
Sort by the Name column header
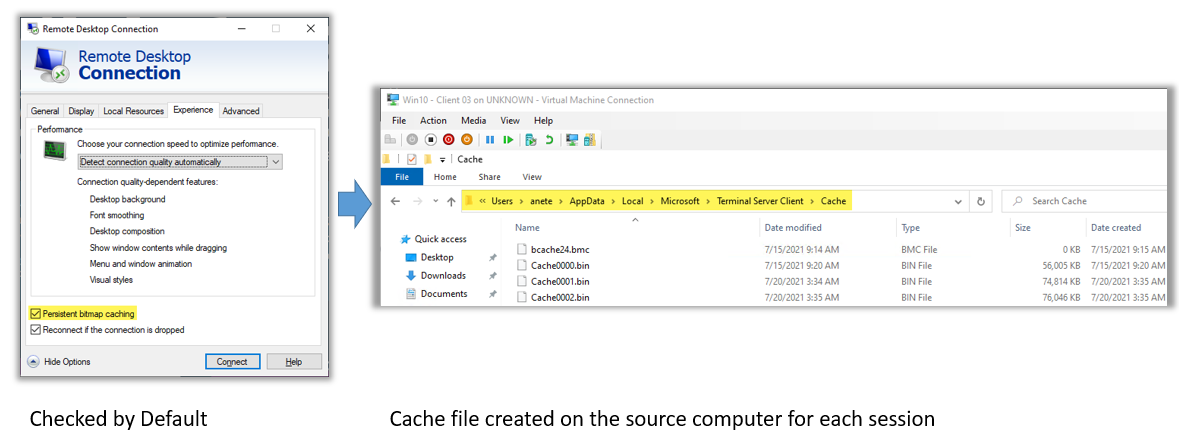[x=528, y=227]
